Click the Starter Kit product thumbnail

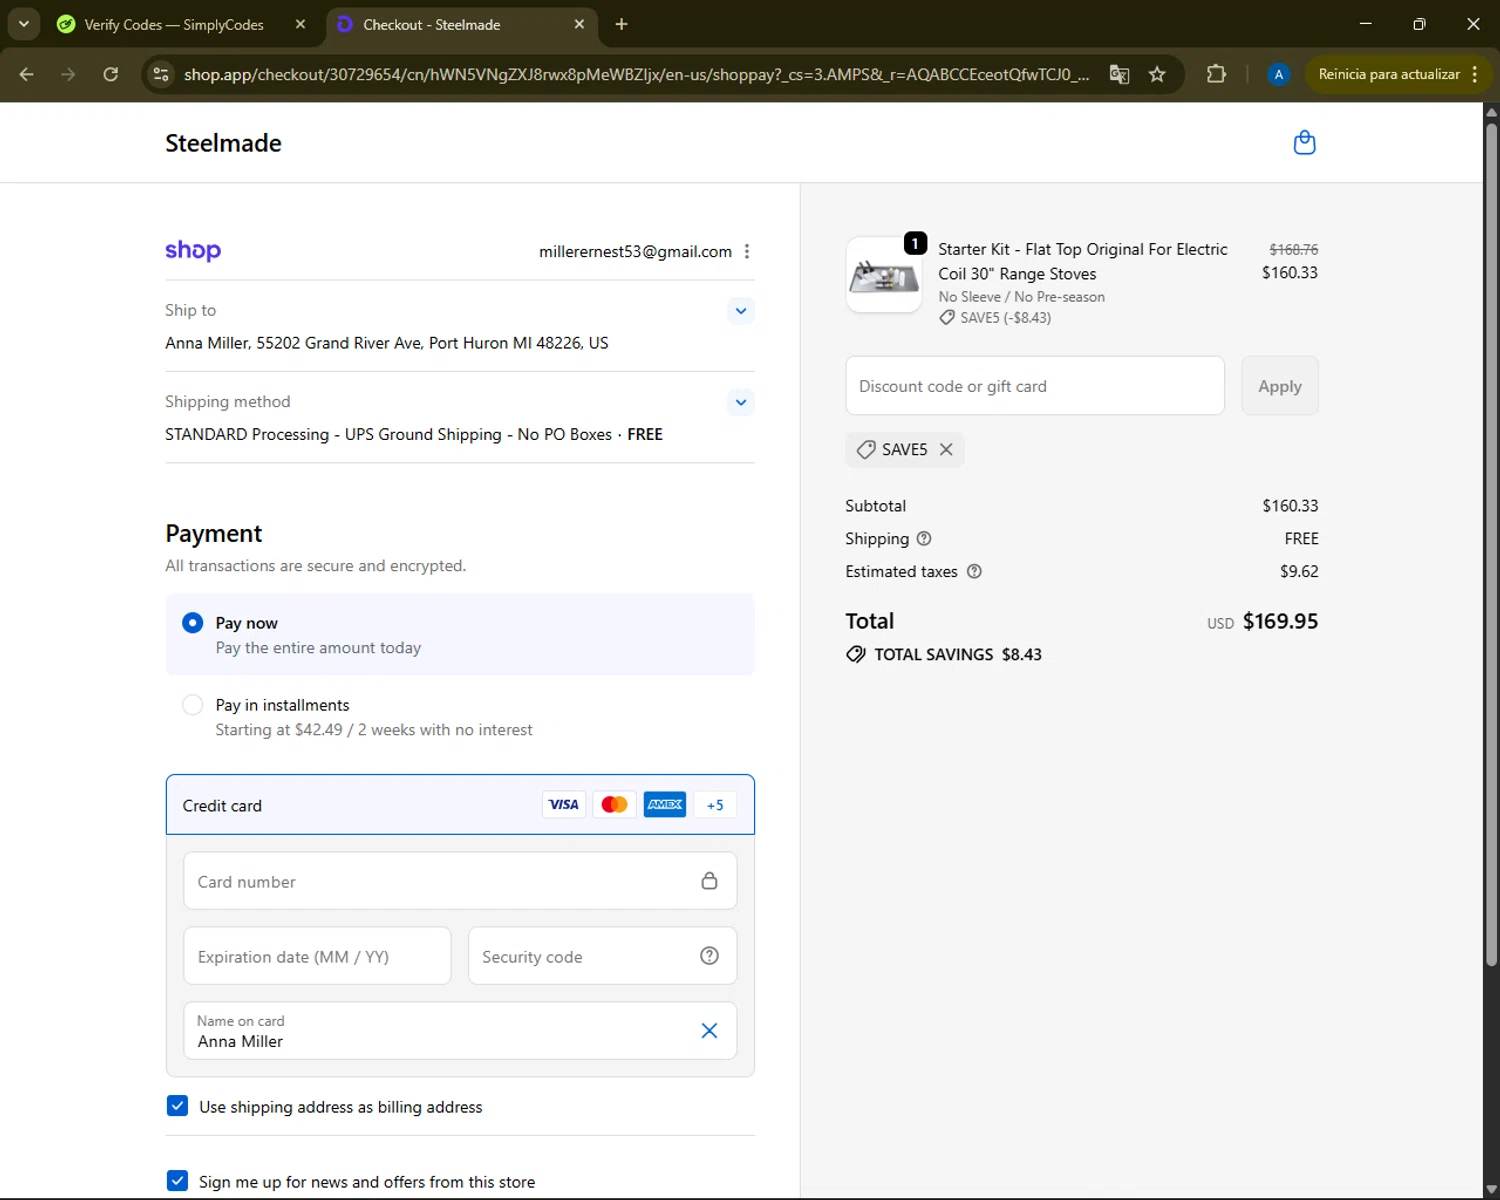(884, 276)
